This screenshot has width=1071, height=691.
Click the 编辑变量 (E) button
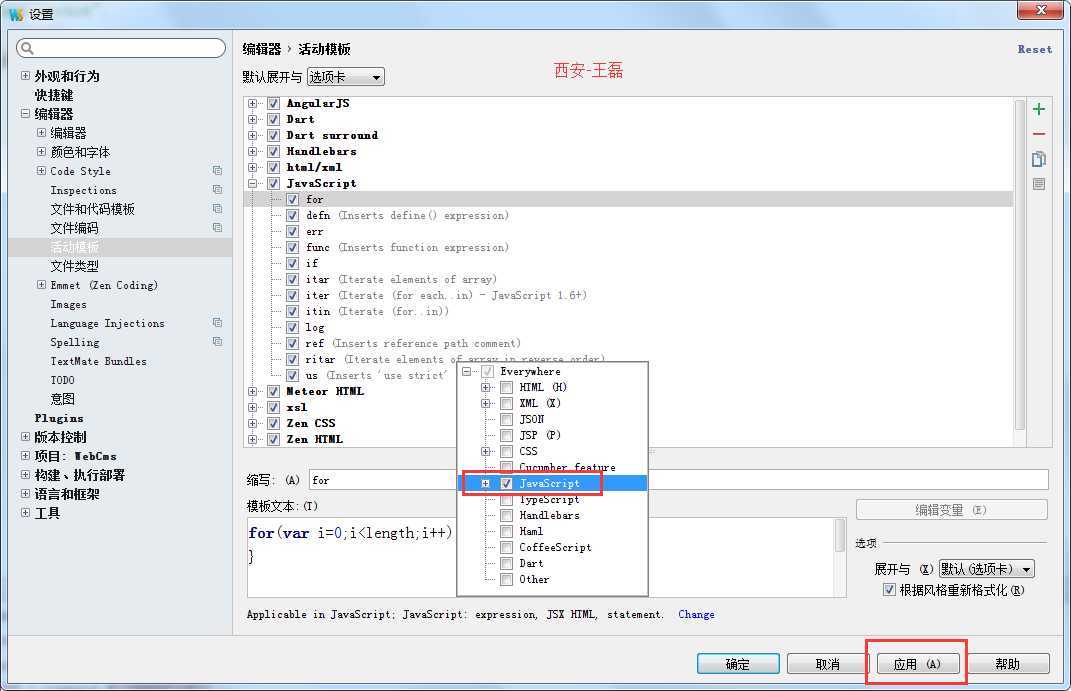(951, 510)
